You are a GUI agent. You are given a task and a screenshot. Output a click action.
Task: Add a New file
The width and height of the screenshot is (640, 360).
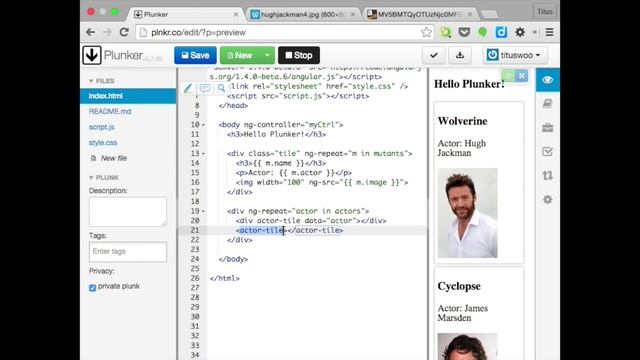click(x=109, y=158)
